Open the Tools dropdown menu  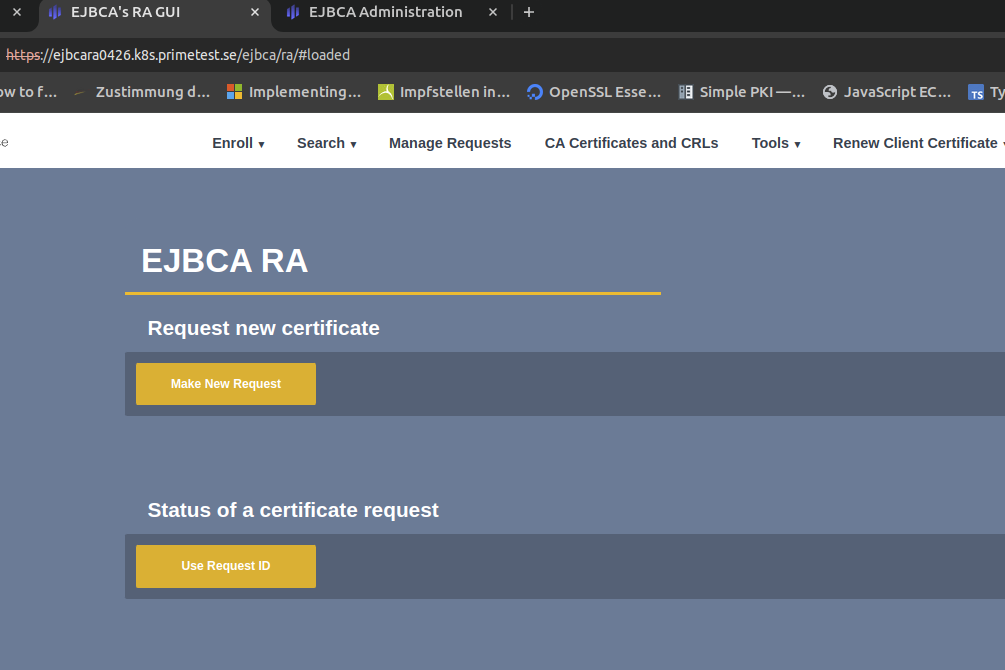click(775, 143)
